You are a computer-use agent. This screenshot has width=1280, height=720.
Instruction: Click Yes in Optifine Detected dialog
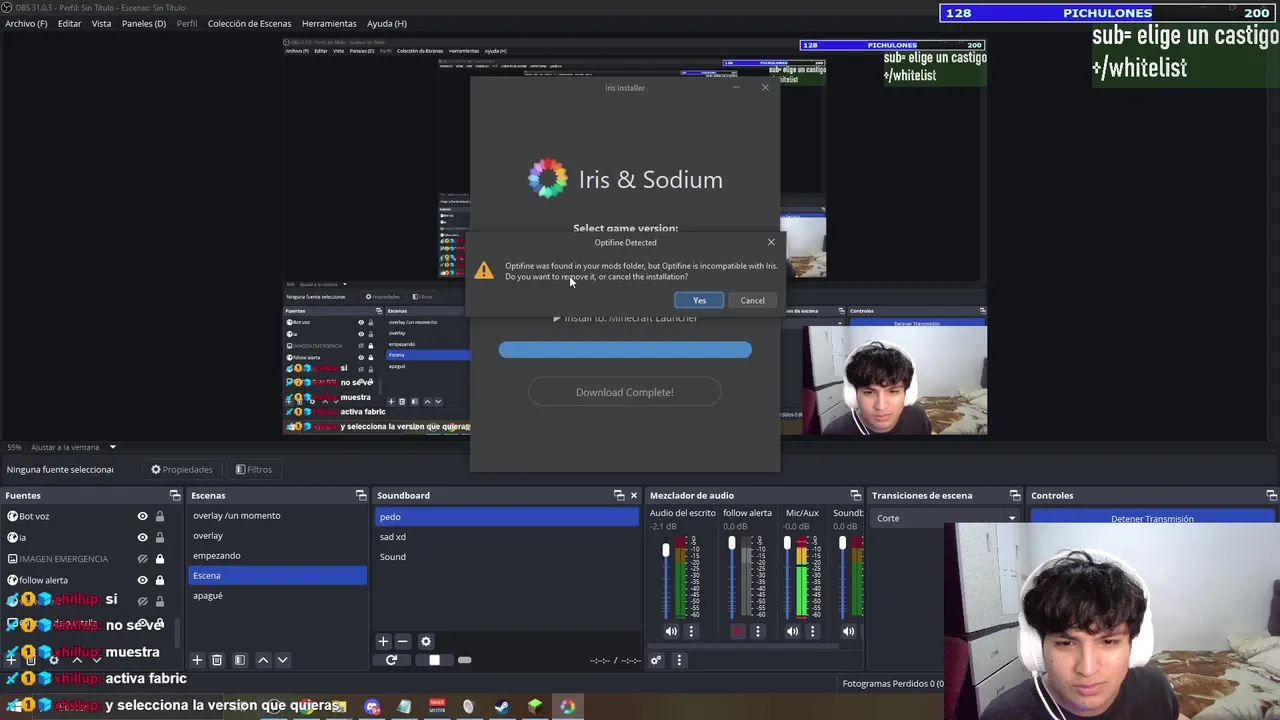click(699, 300)
